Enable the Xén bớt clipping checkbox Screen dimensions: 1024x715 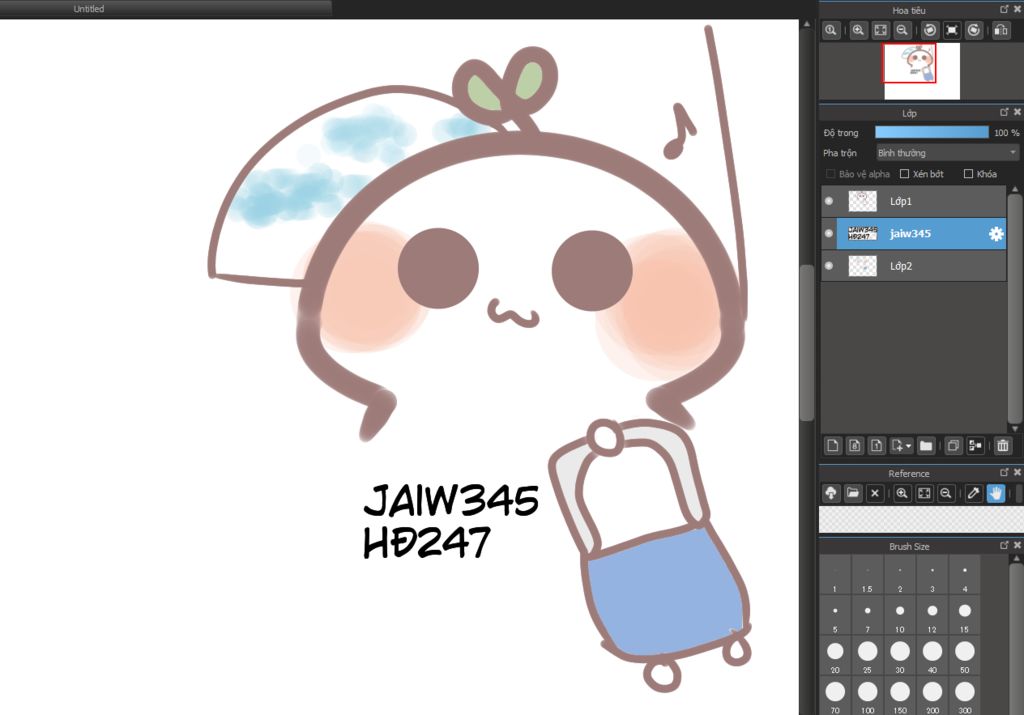click(x=904, y=174)
